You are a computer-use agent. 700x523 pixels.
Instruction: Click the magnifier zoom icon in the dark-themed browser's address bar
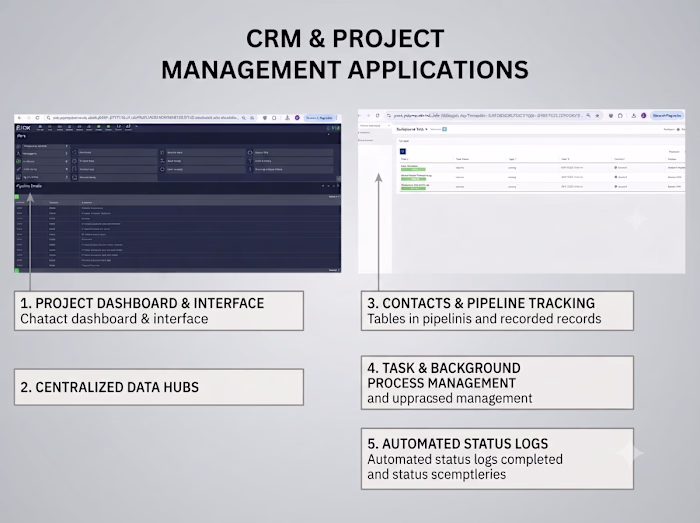click(x=244, y=118)
